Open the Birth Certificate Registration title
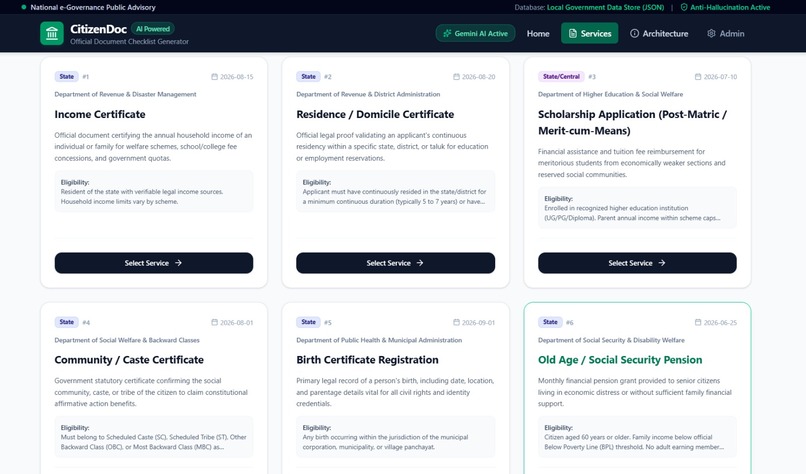This screenshot has height=474, width=806. [x=368, y=360]
